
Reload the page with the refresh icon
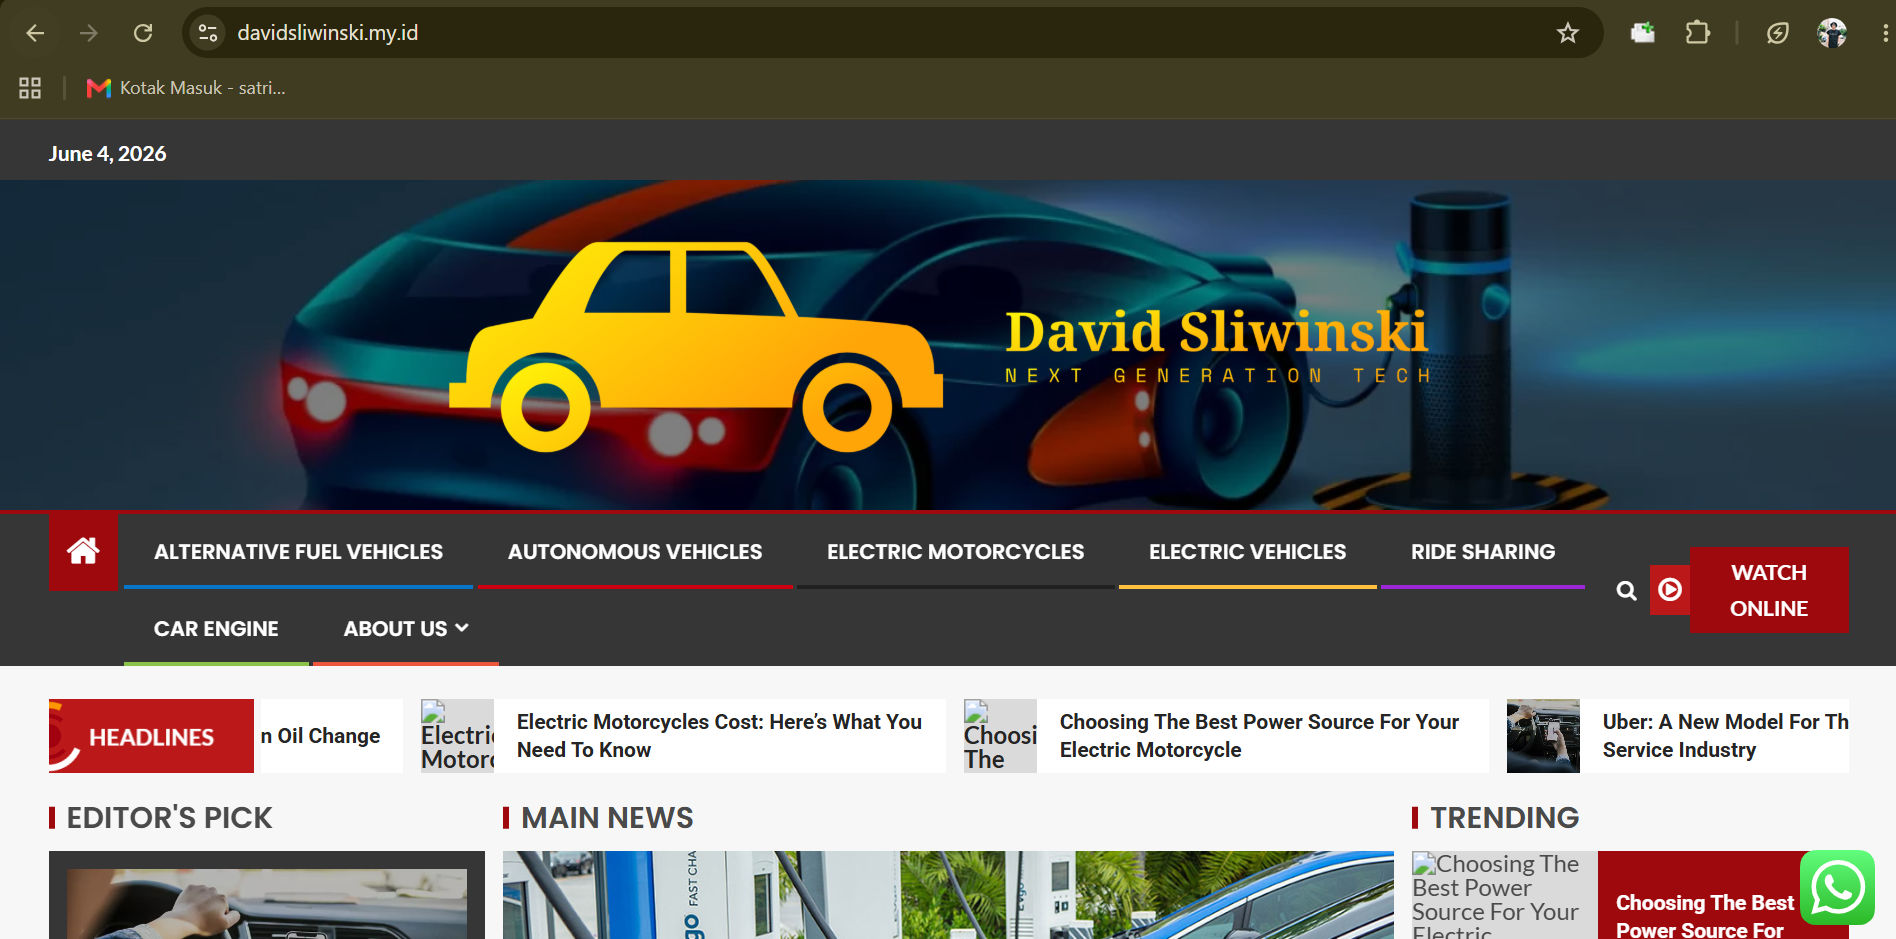[143, 33]
